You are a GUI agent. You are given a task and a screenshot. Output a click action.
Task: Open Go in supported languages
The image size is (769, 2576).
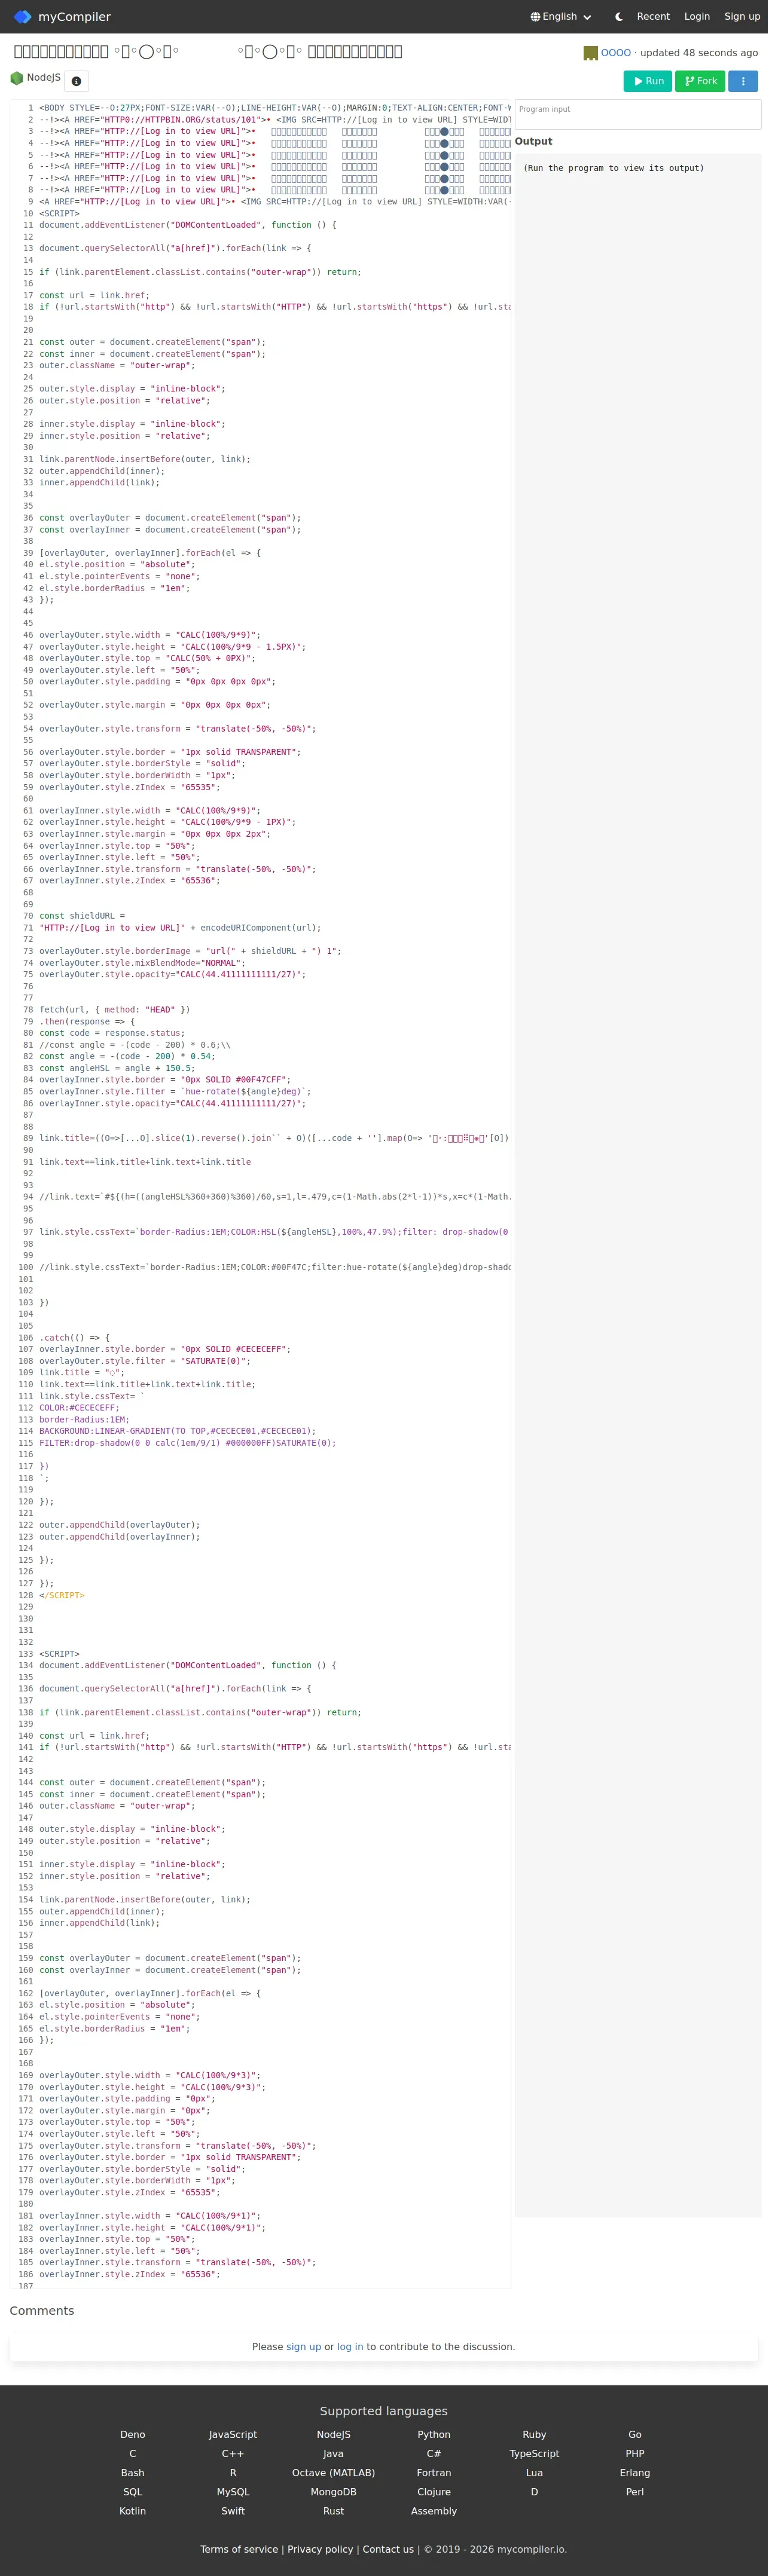635,2434
